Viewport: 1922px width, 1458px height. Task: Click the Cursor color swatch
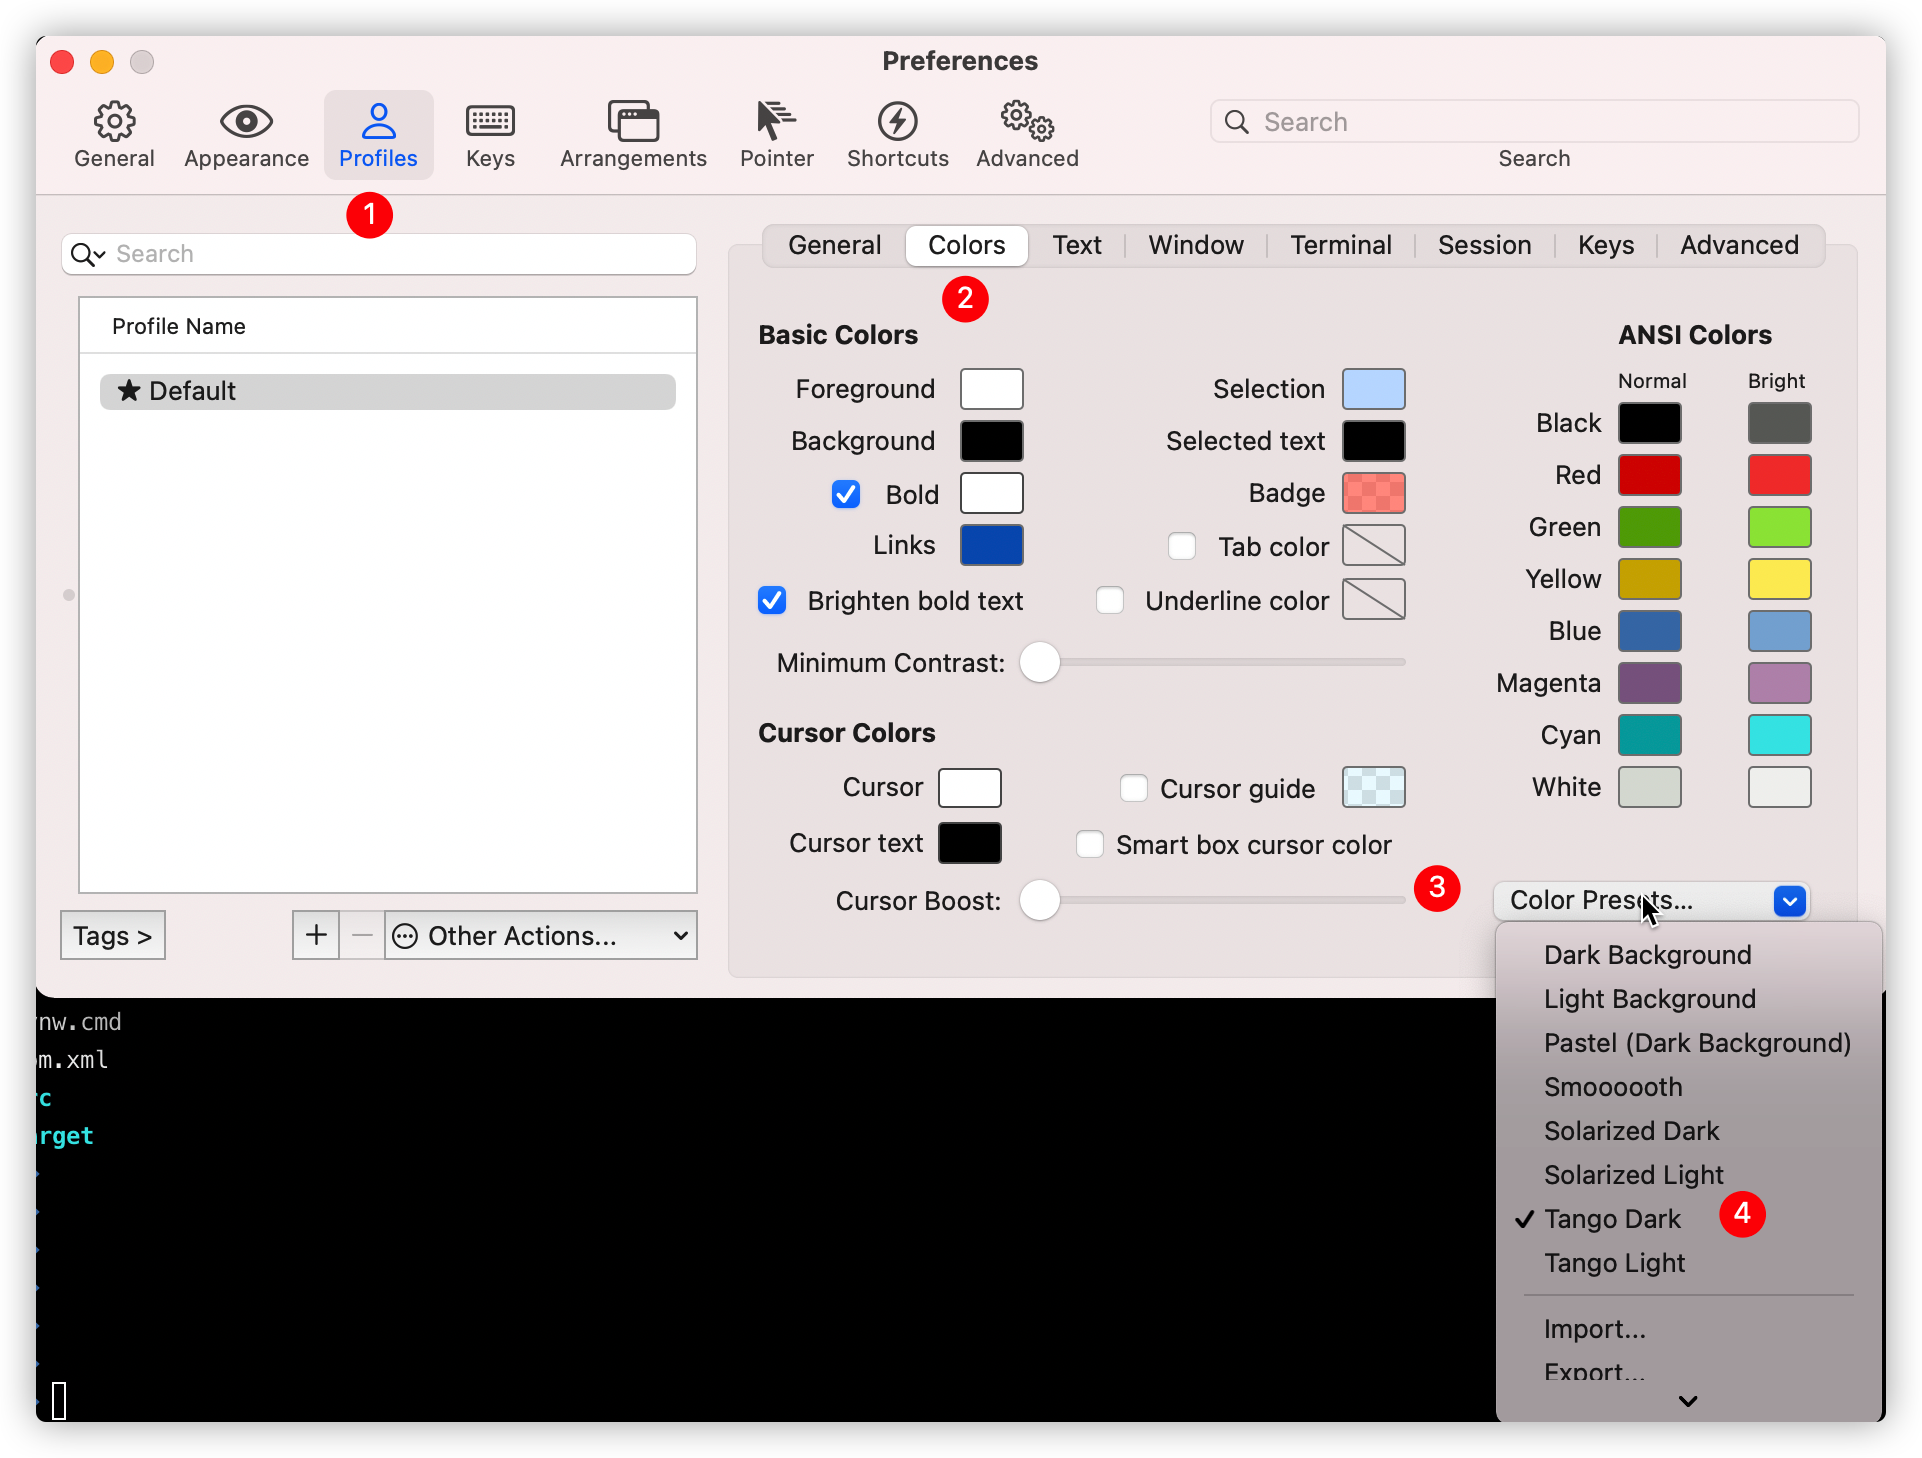(969, 788)
